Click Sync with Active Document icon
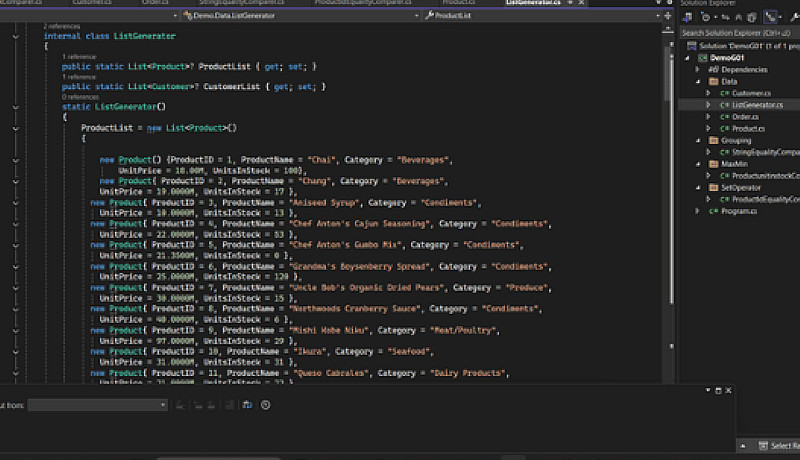This screenshot has height=460, width=800. 726,17
